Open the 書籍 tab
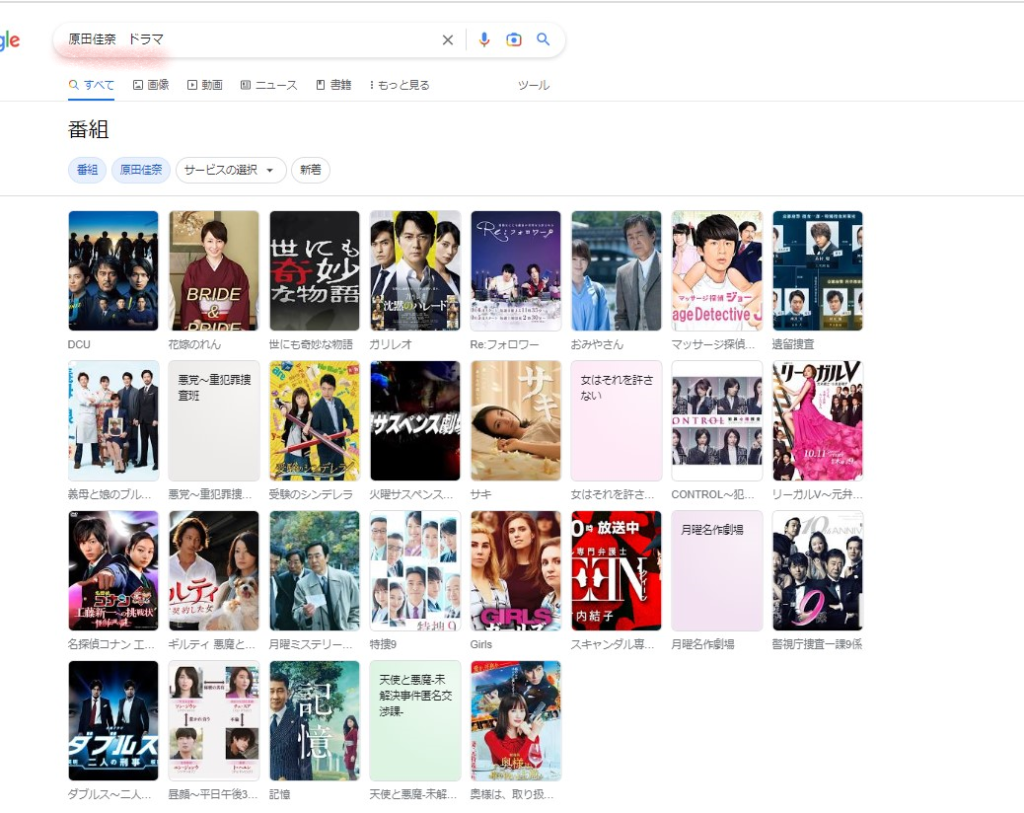Image resolution: width=1024 pixels, height=813 pixels. pyautogui.click(x=334, y=85)
